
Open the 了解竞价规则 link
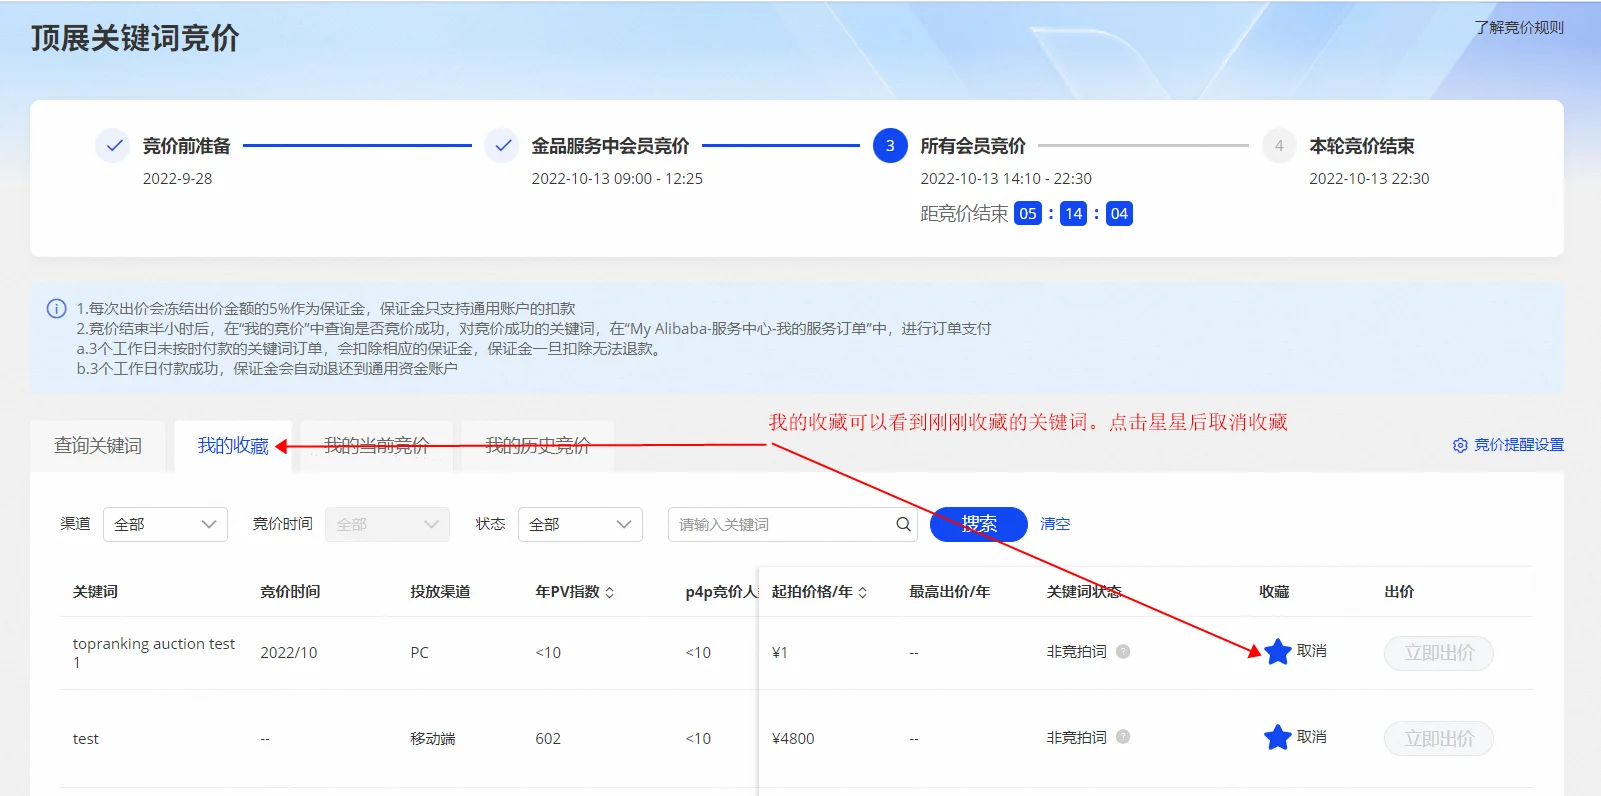click(x=1518, y=28)
